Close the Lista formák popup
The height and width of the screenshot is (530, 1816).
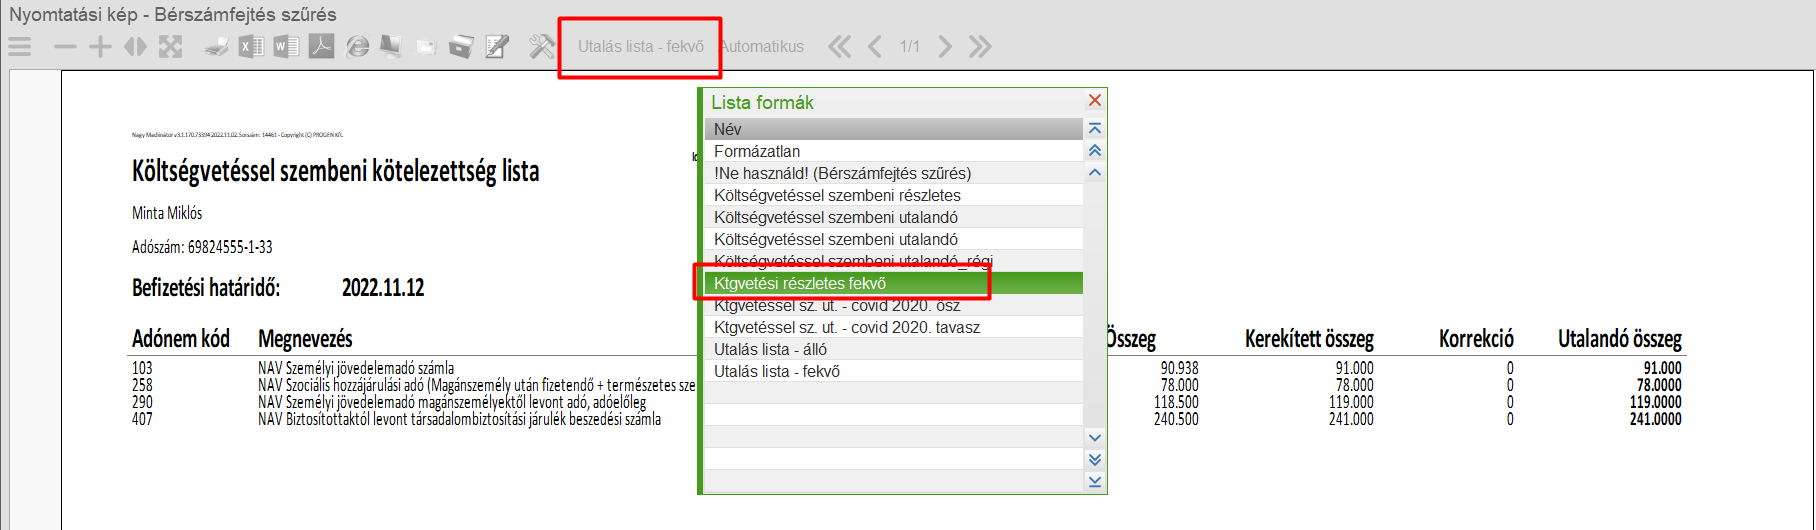1095,100
